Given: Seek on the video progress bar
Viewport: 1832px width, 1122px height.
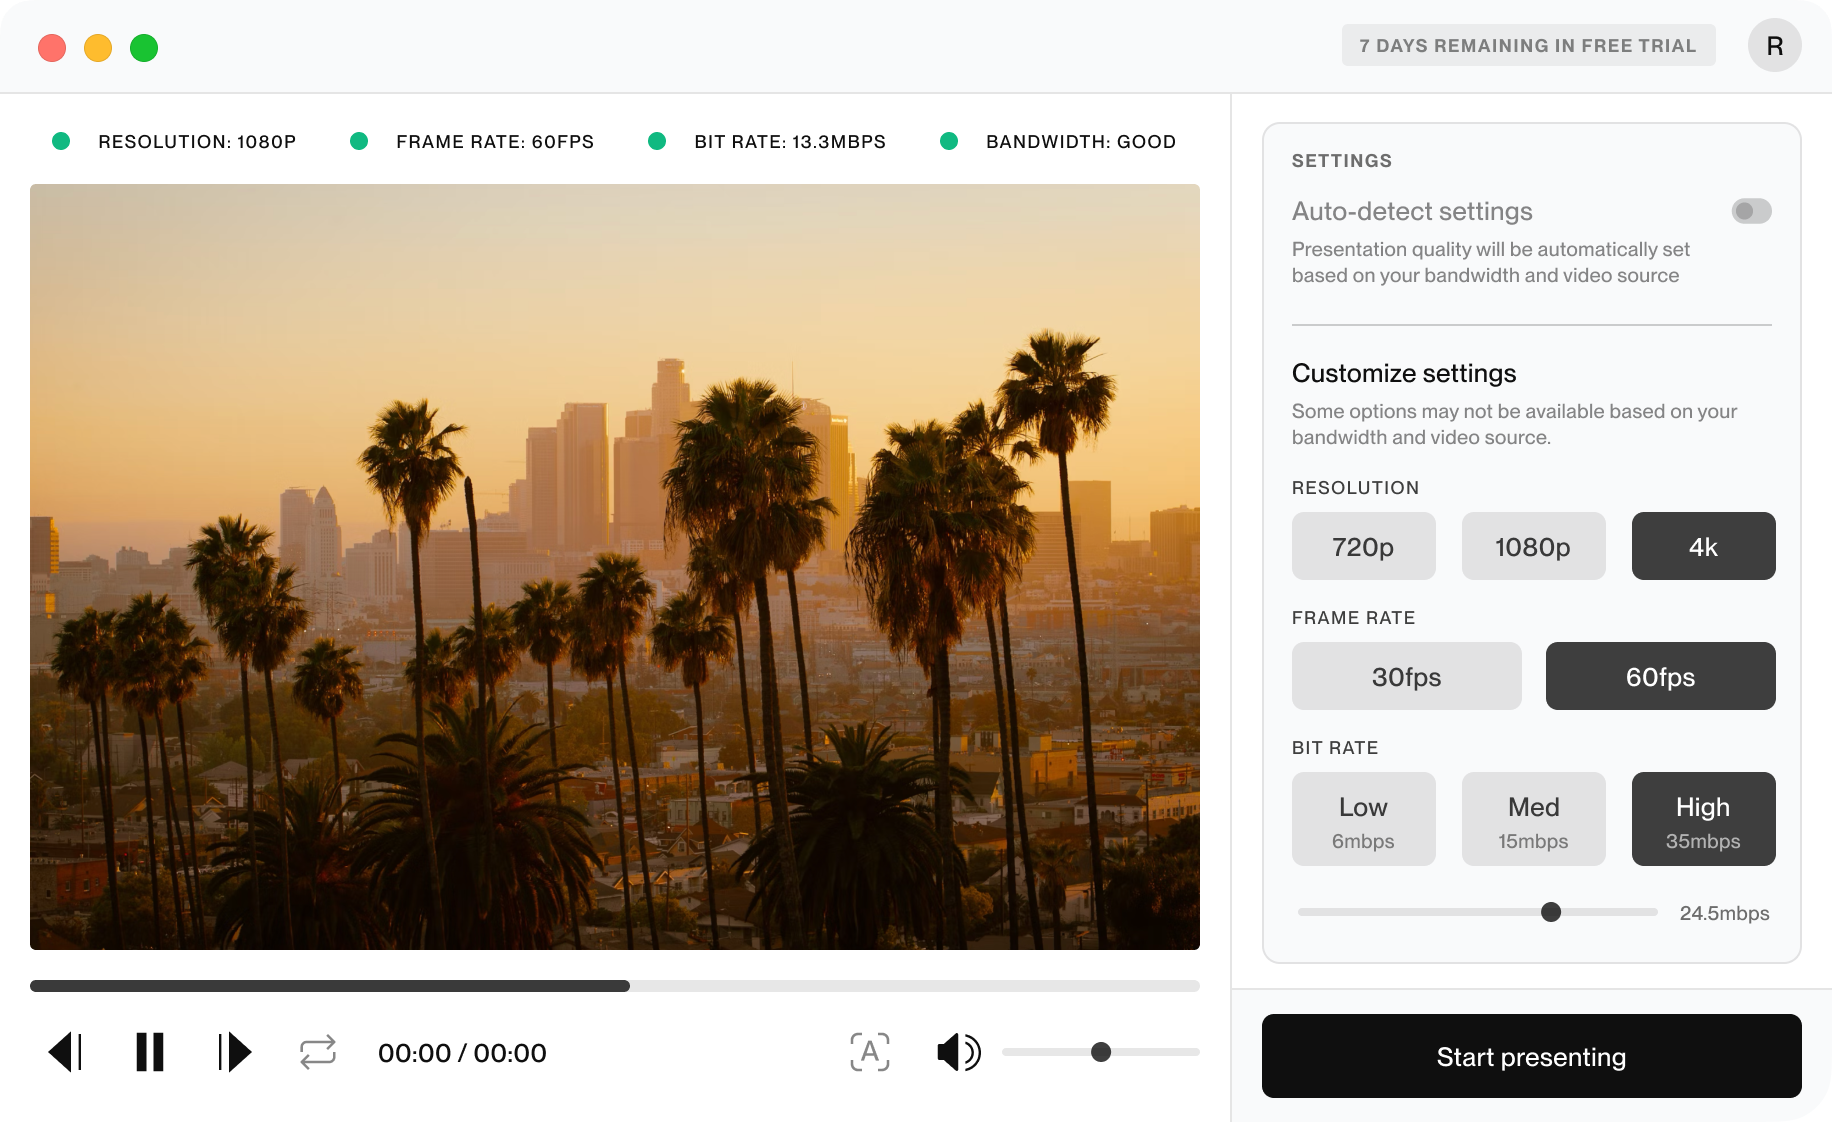Looking at the screenshot, I should tap(615, 986).
